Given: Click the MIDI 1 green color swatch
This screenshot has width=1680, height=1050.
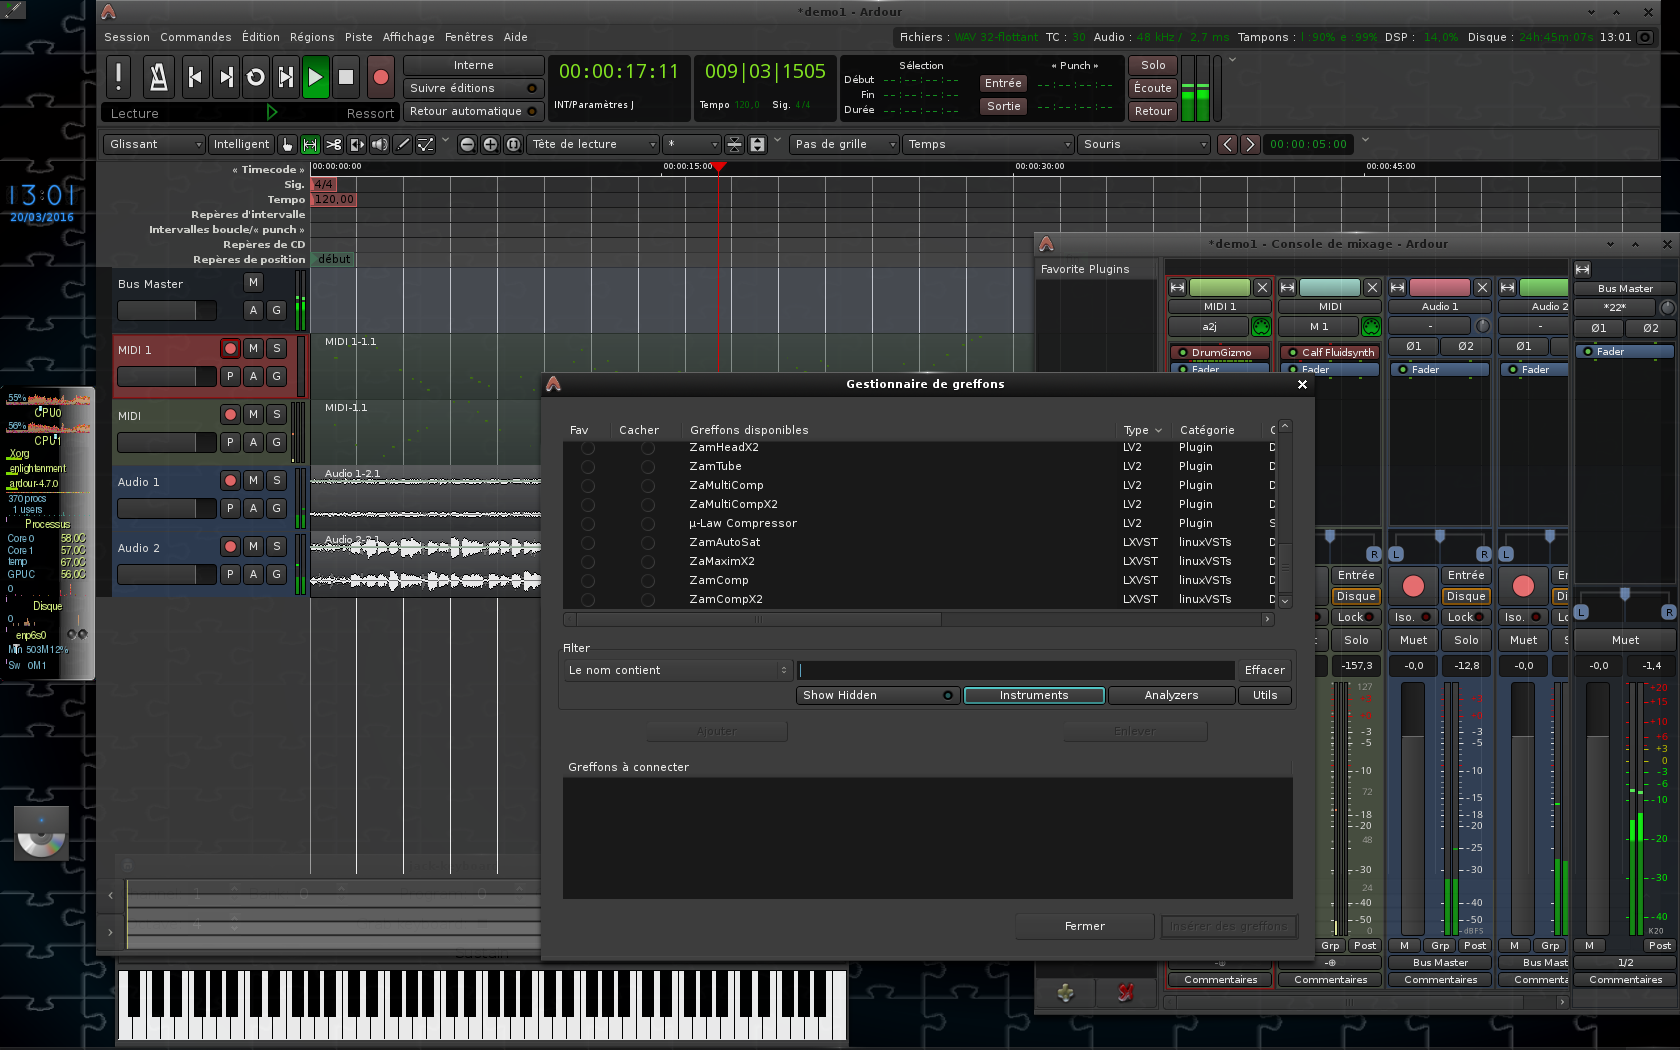Looking at the screenshot, I should (1219, 288).
